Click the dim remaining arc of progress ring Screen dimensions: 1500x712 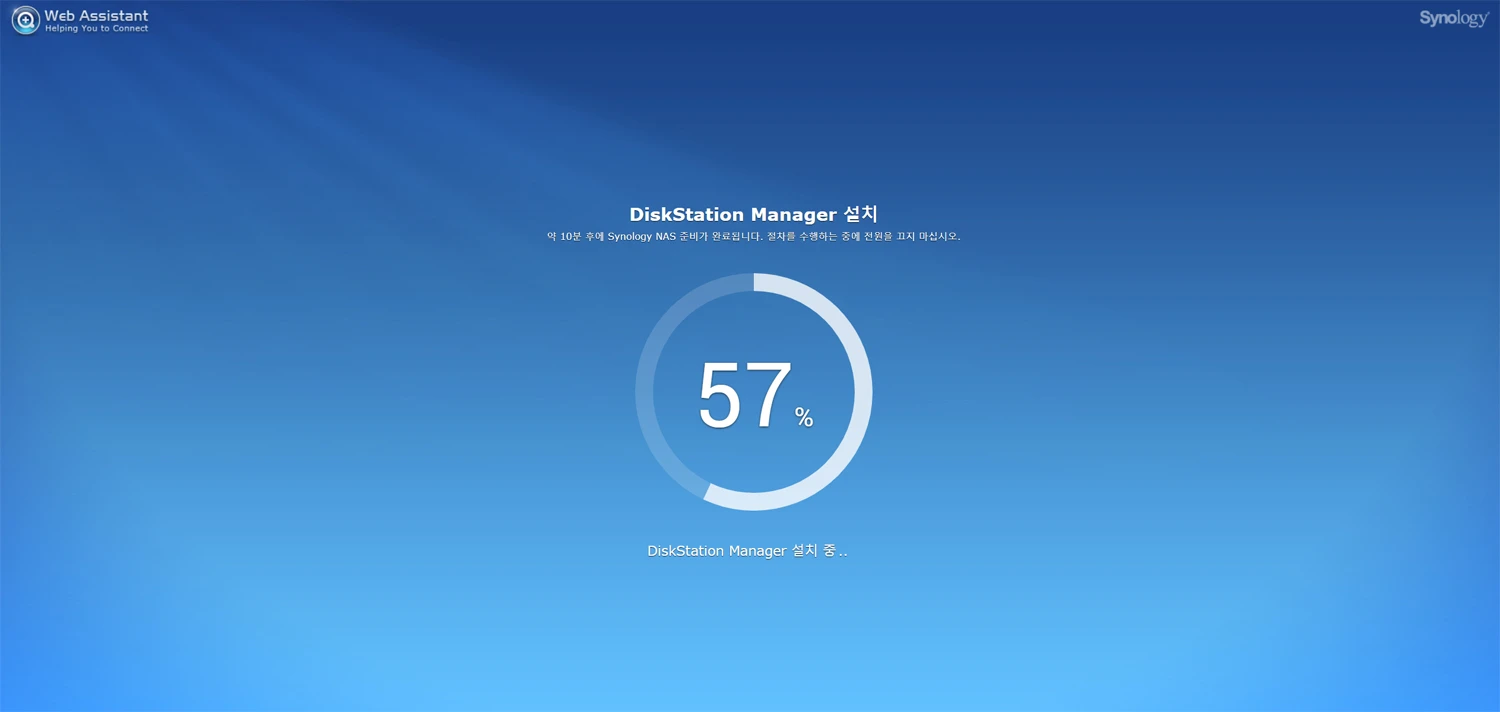coord(645,392)
